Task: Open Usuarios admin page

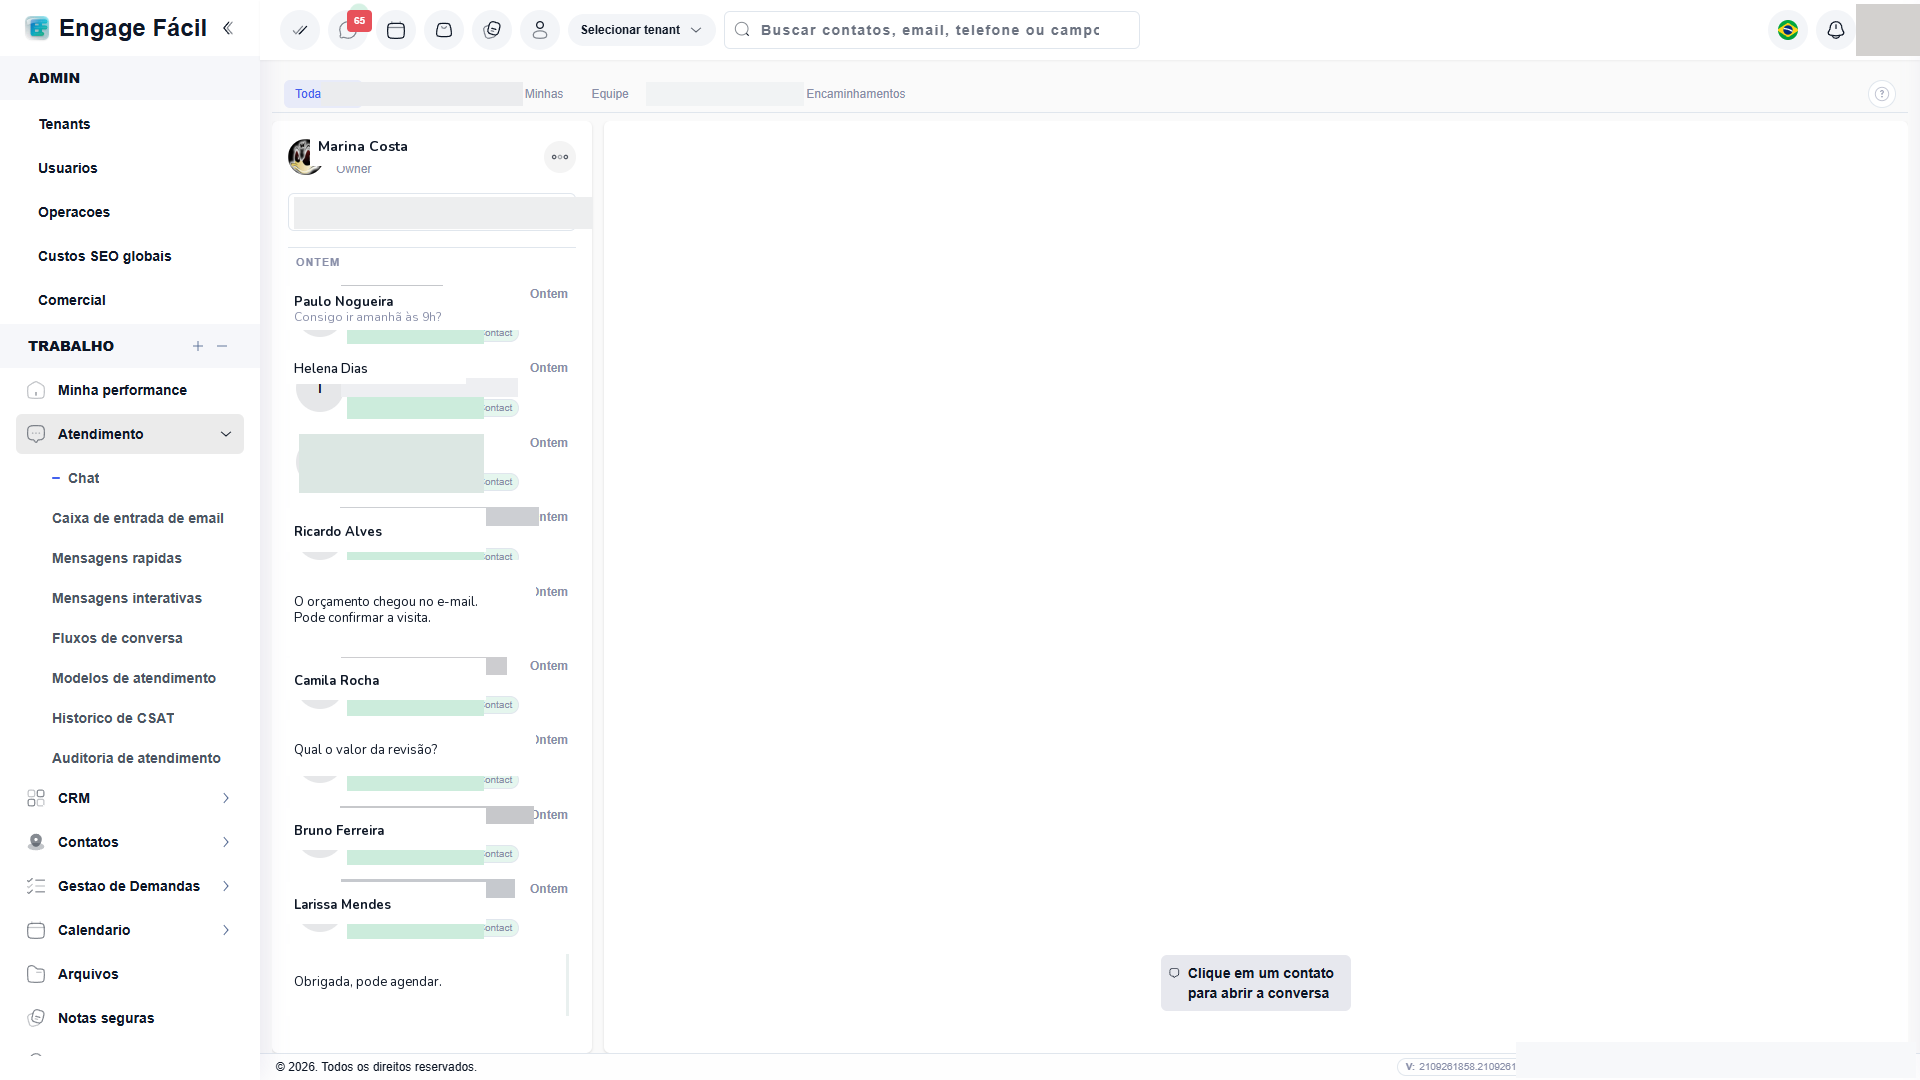Action: (68, 168)
